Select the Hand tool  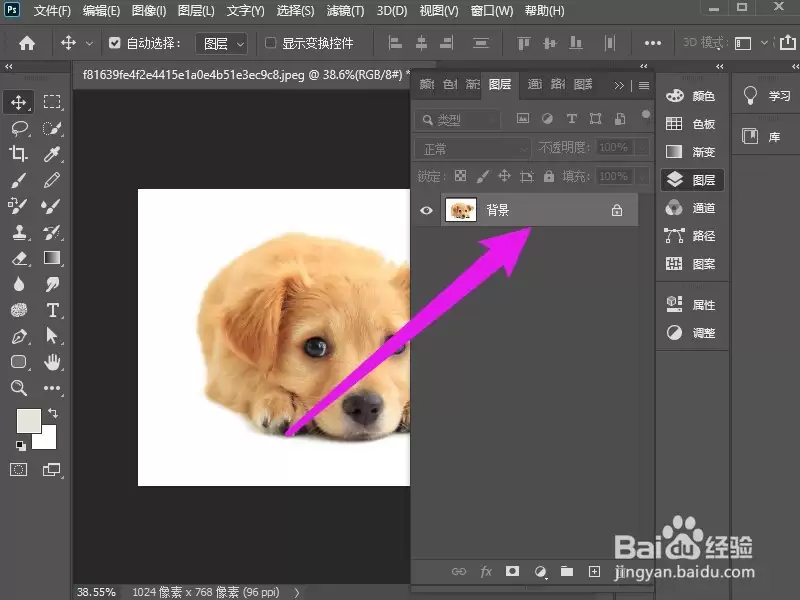tap(52, 362)
